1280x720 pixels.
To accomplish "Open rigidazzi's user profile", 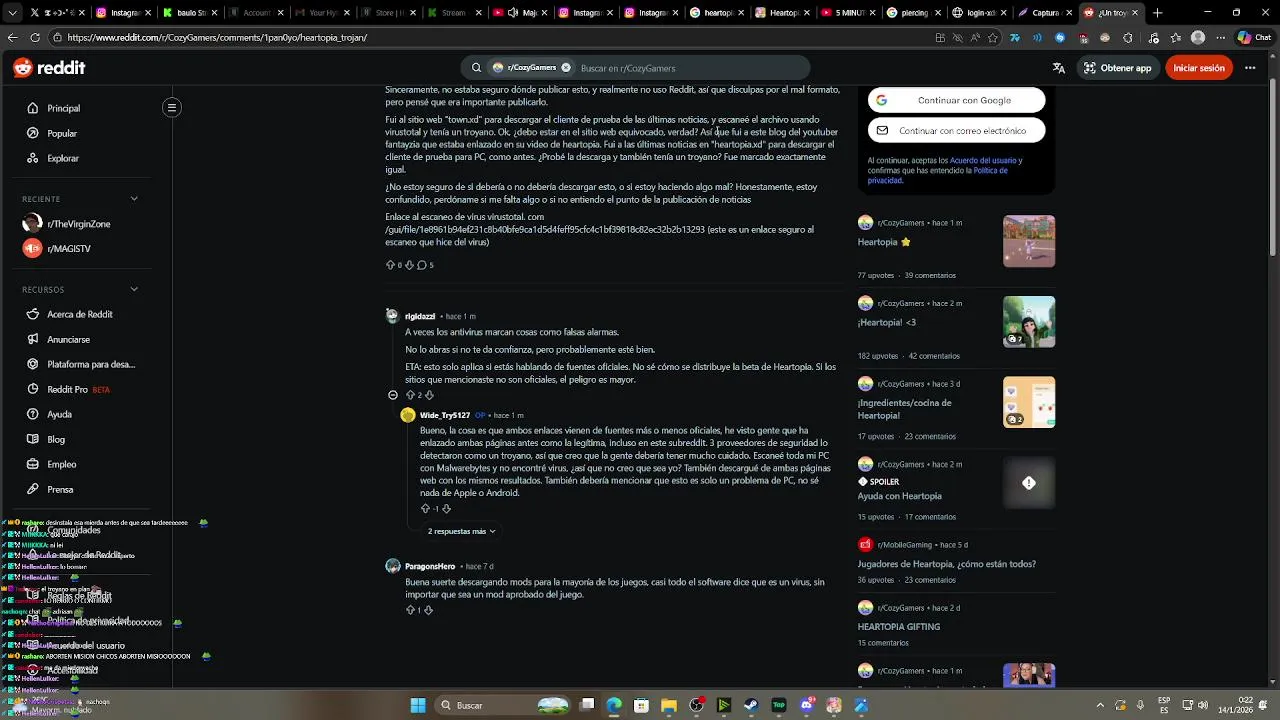I will click(420, 316).
